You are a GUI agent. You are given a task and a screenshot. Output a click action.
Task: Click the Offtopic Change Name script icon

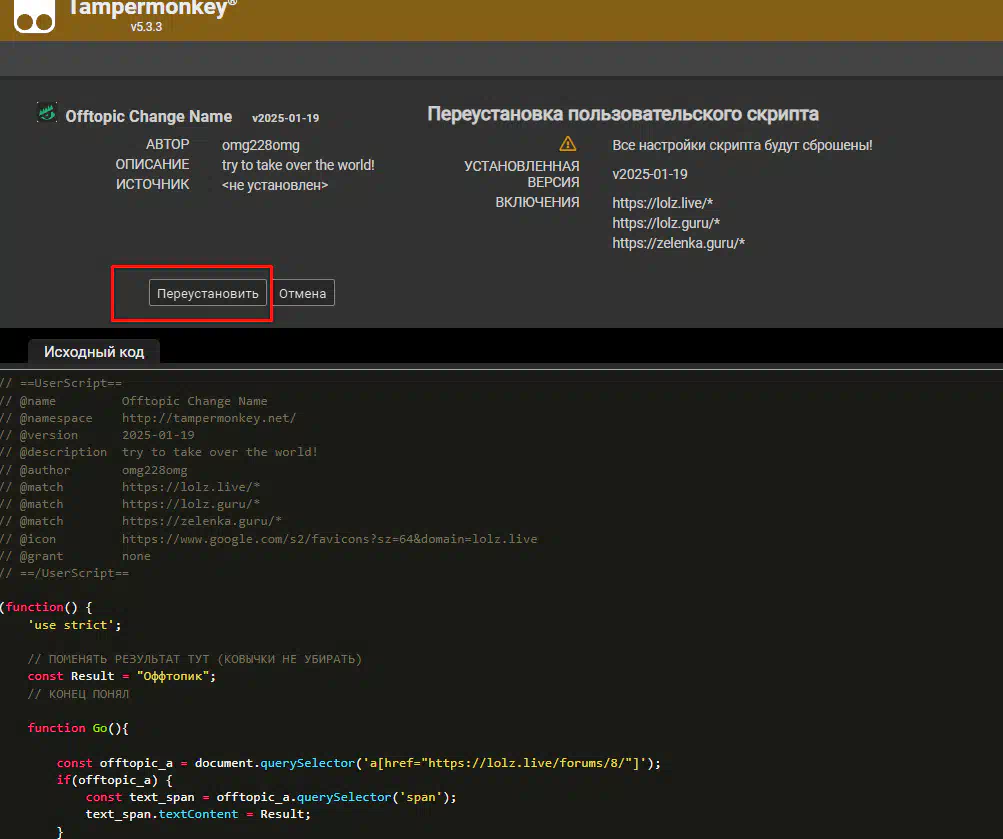tap(46, 113)
